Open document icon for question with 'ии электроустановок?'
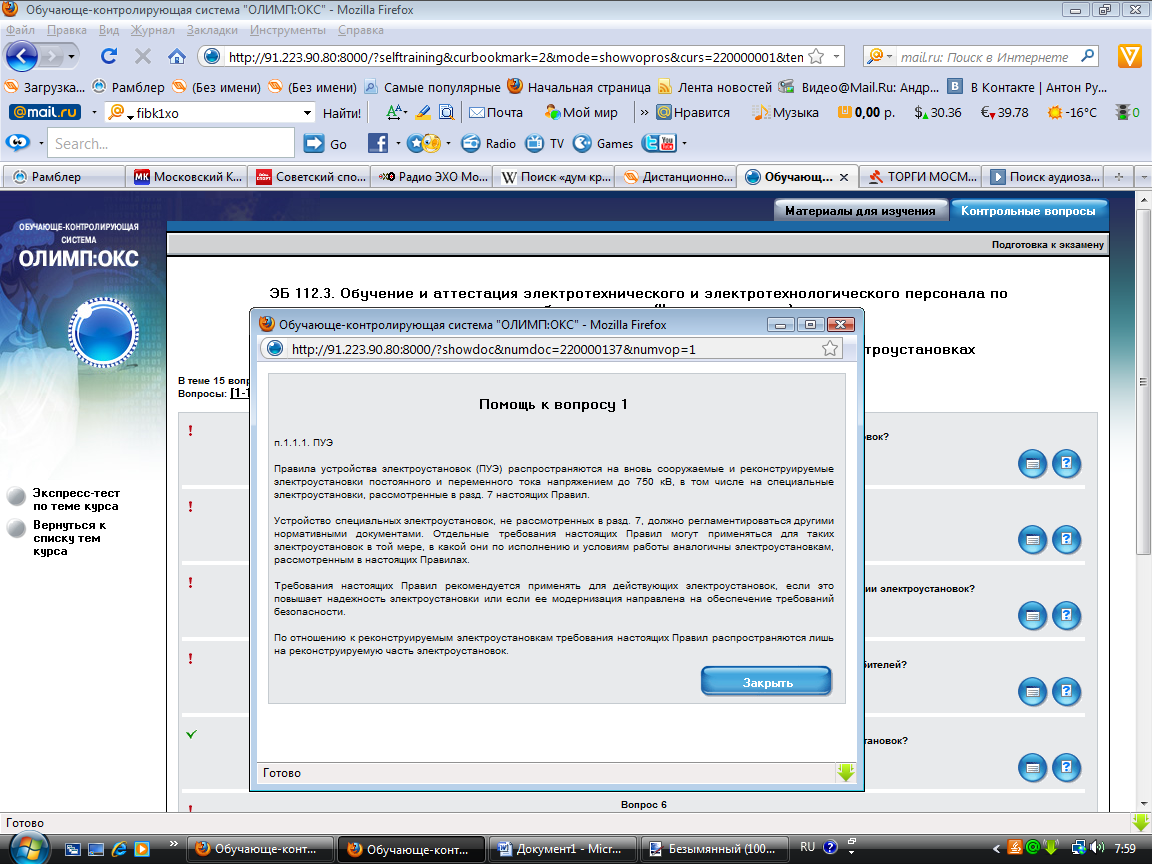The width and height of the screenshot is (1152, 864). [1032, 615]
